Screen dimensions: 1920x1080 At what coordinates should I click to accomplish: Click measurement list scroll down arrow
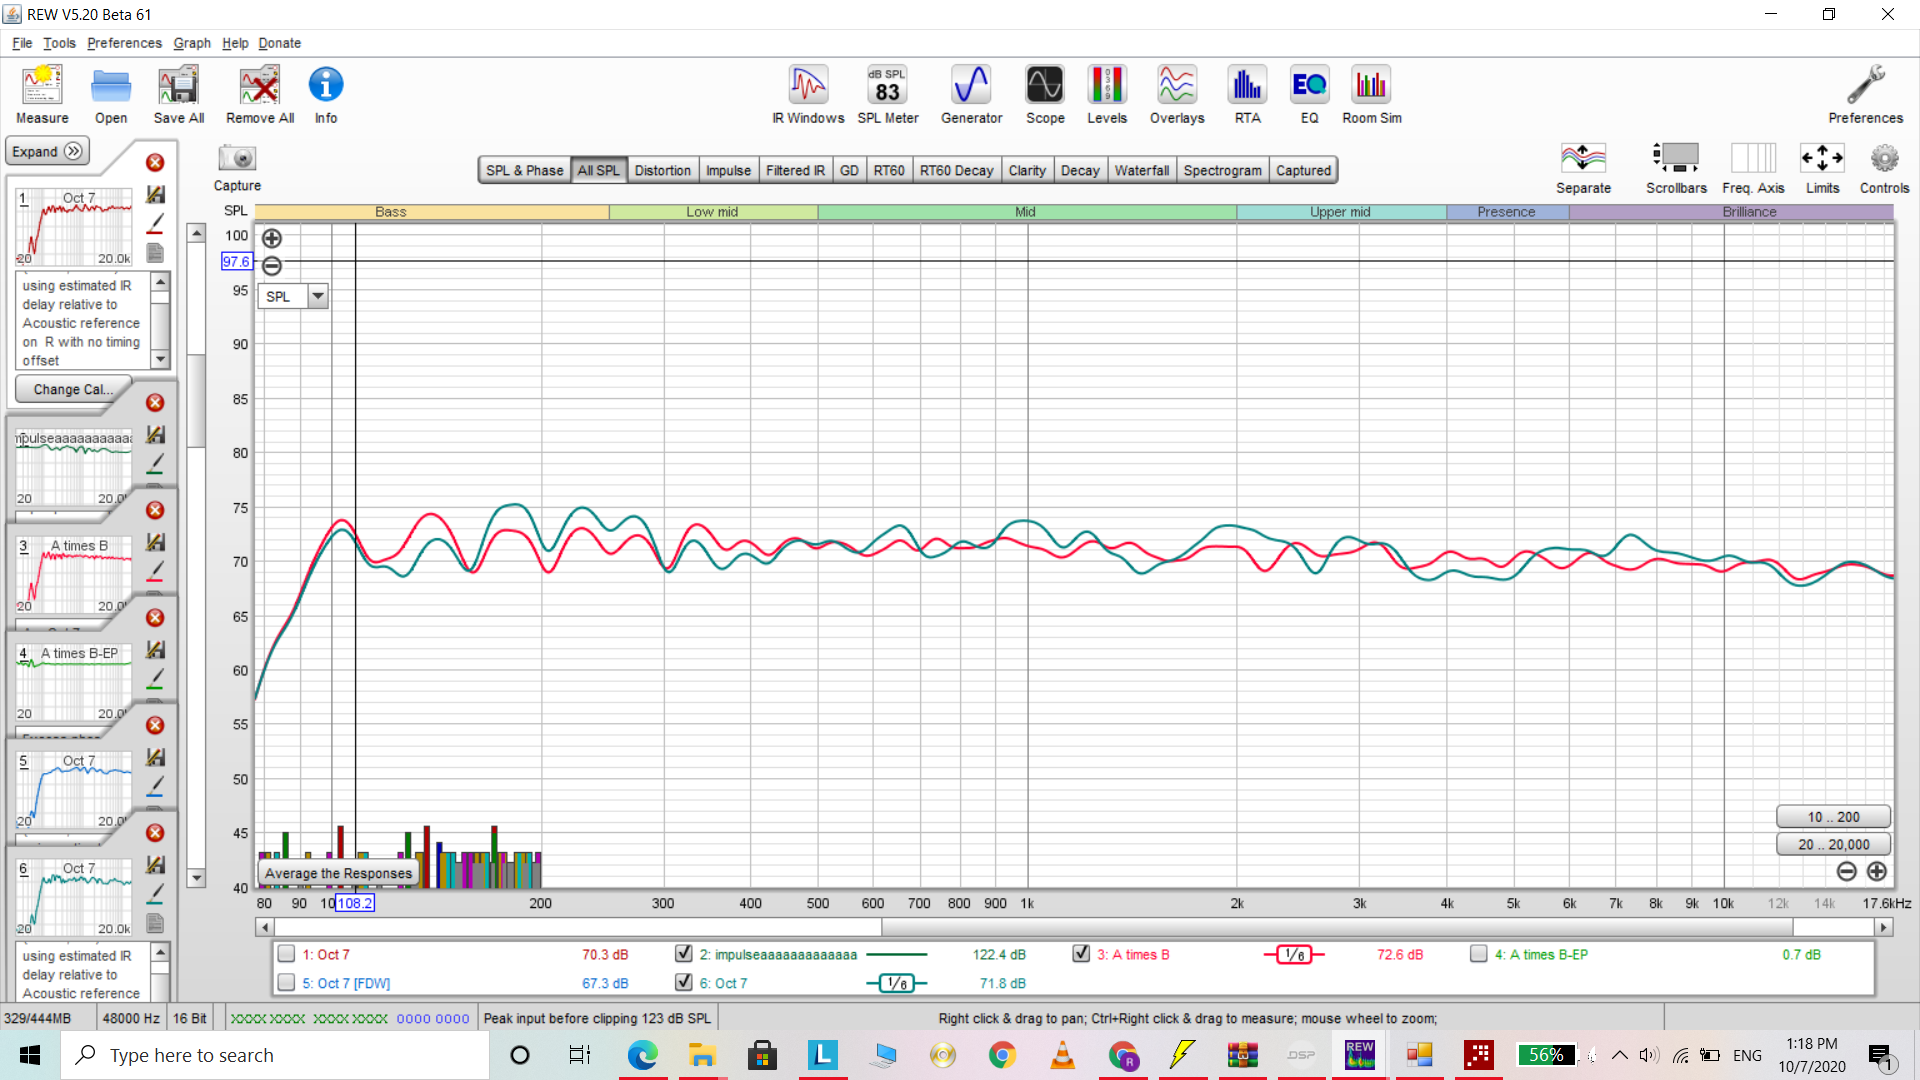[x=197, y=878]
